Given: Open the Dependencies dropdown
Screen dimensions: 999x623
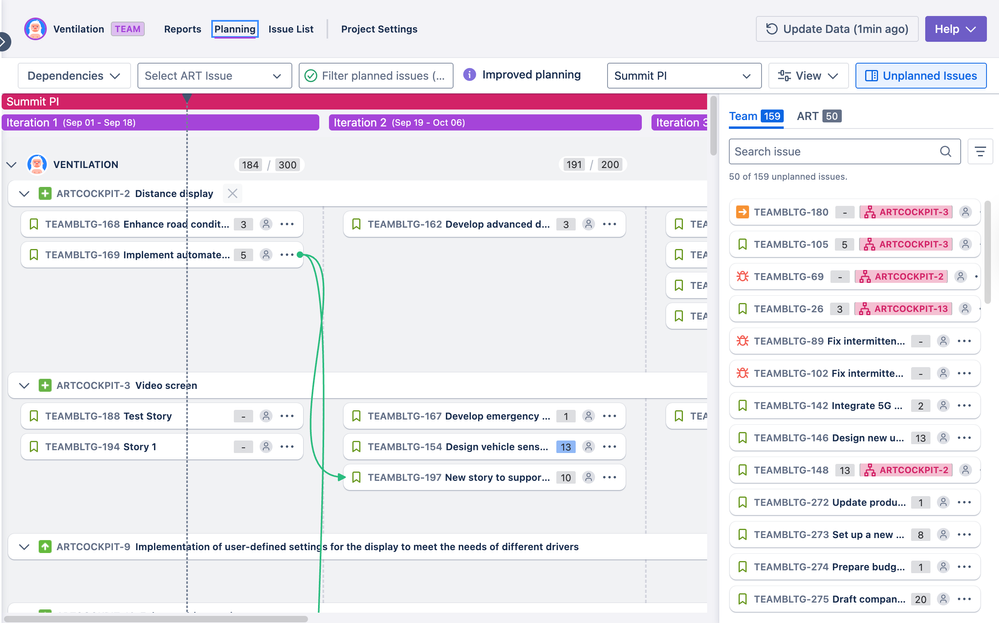Looking at the screenshot, I should 73,75.
